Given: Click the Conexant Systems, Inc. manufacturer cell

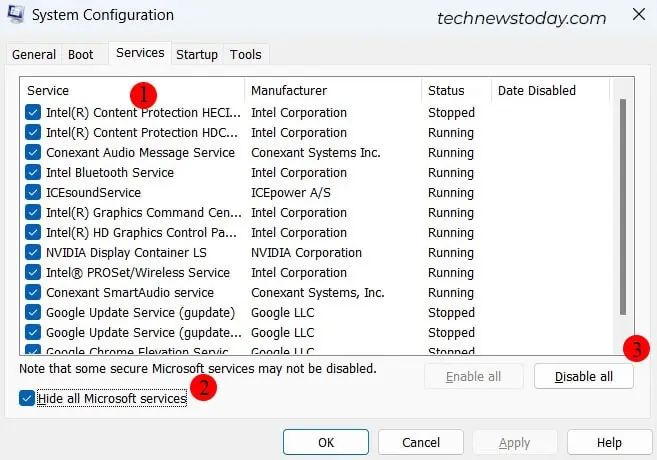Looking at the screenshot, I should (x=318, y=292).
